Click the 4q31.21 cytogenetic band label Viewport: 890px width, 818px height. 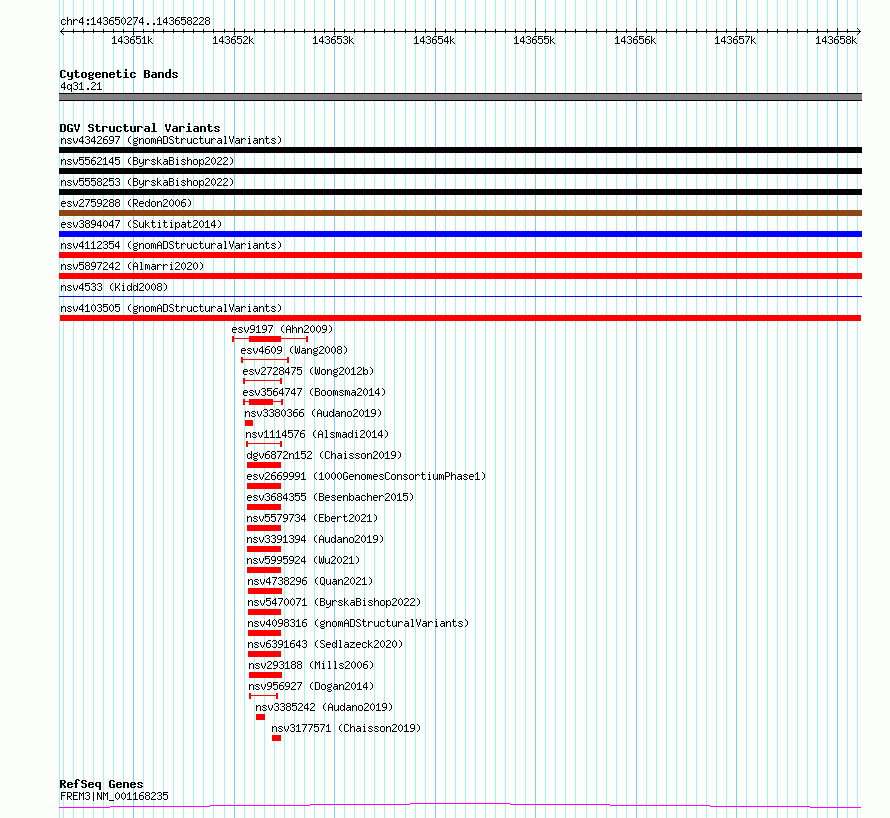point(81,86)
